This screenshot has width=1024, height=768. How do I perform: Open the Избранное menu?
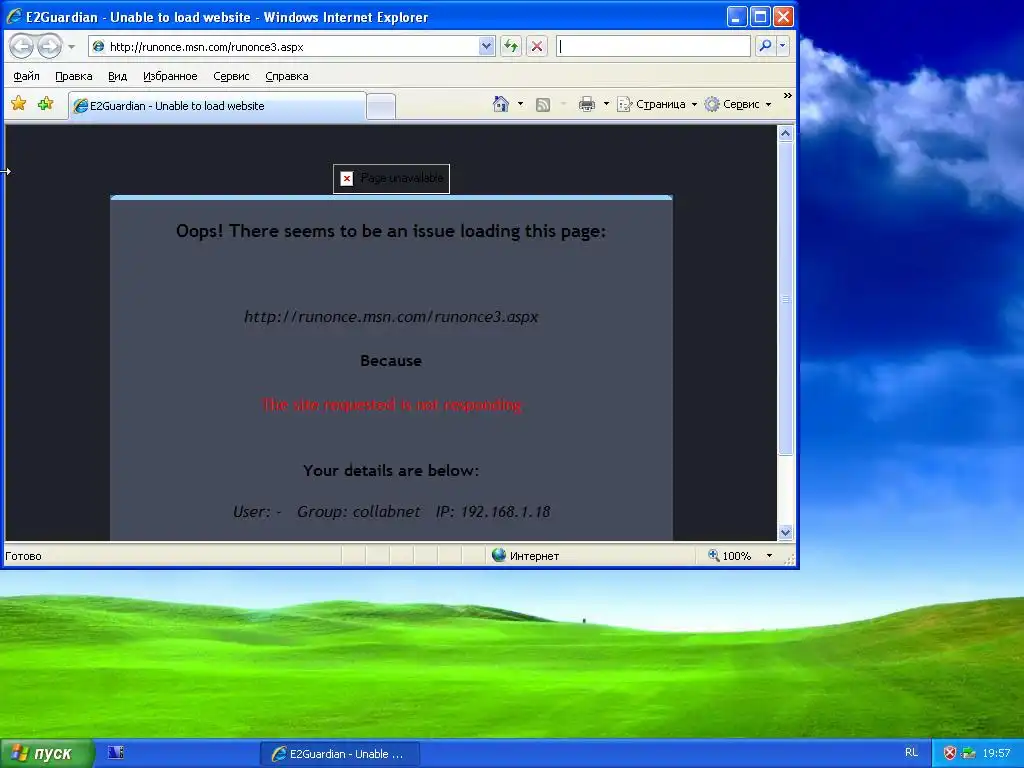pyautogui.click(x=170, y=76)
